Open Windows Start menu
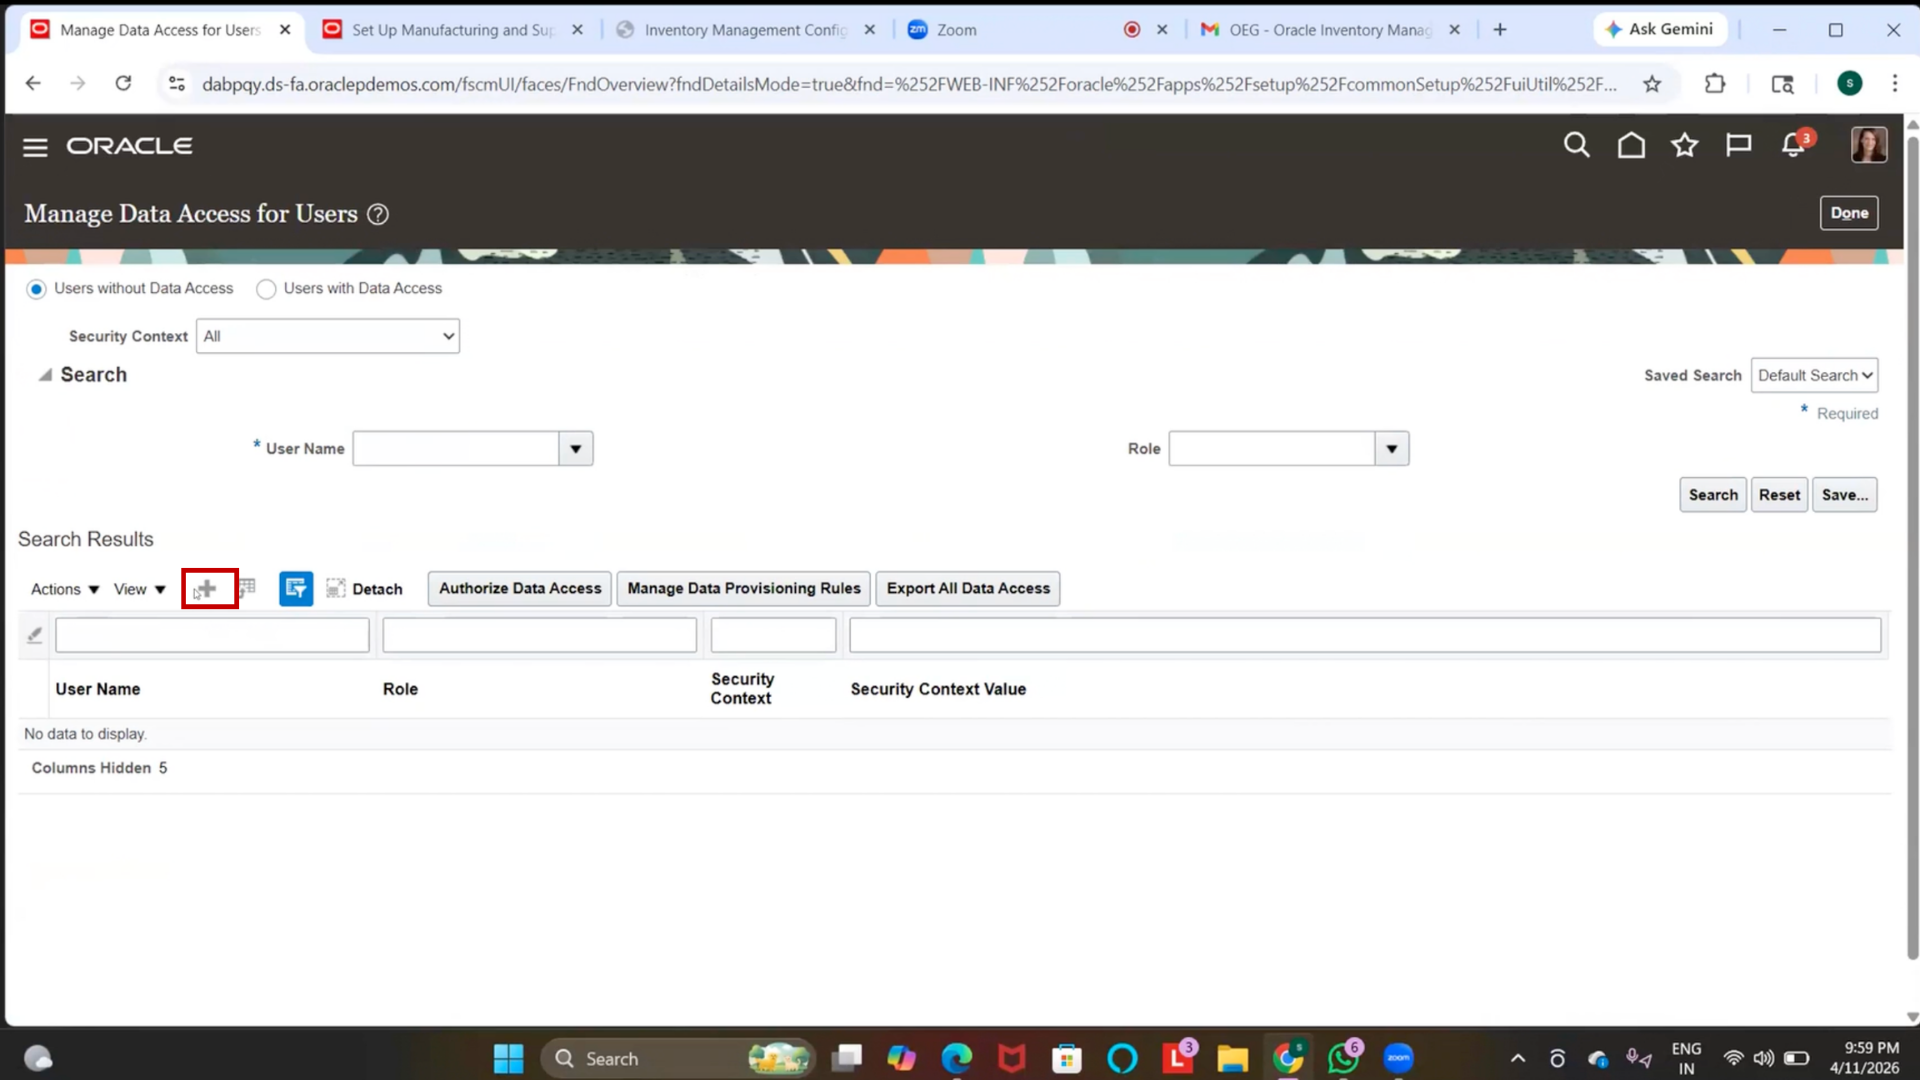The width and height of the screenshot is (1920, 1080). click(x=508, y=1058)
